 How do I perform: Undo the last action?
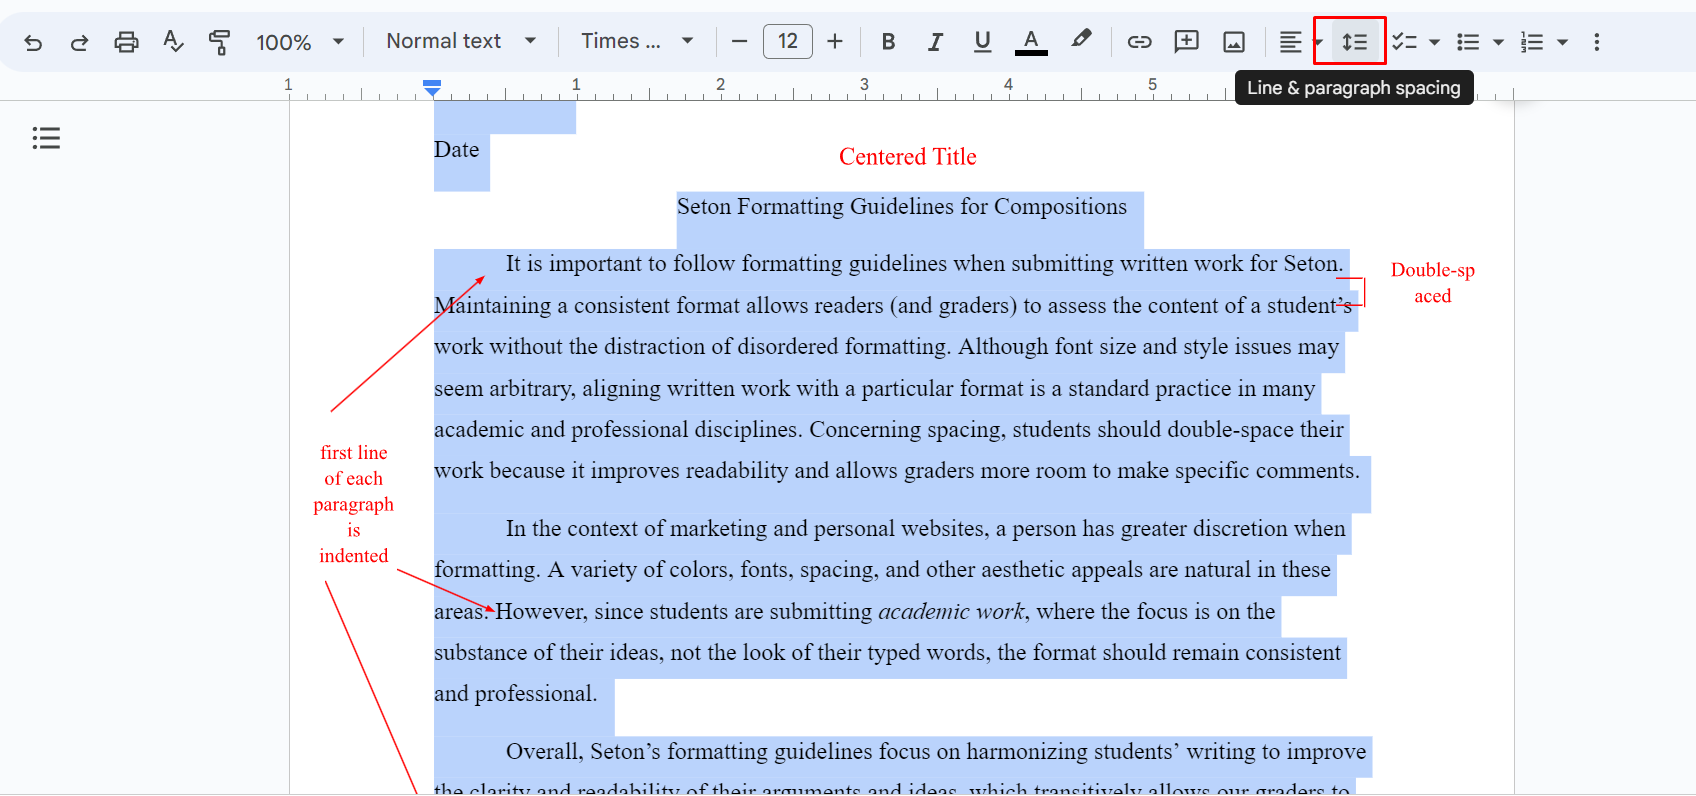33,42
